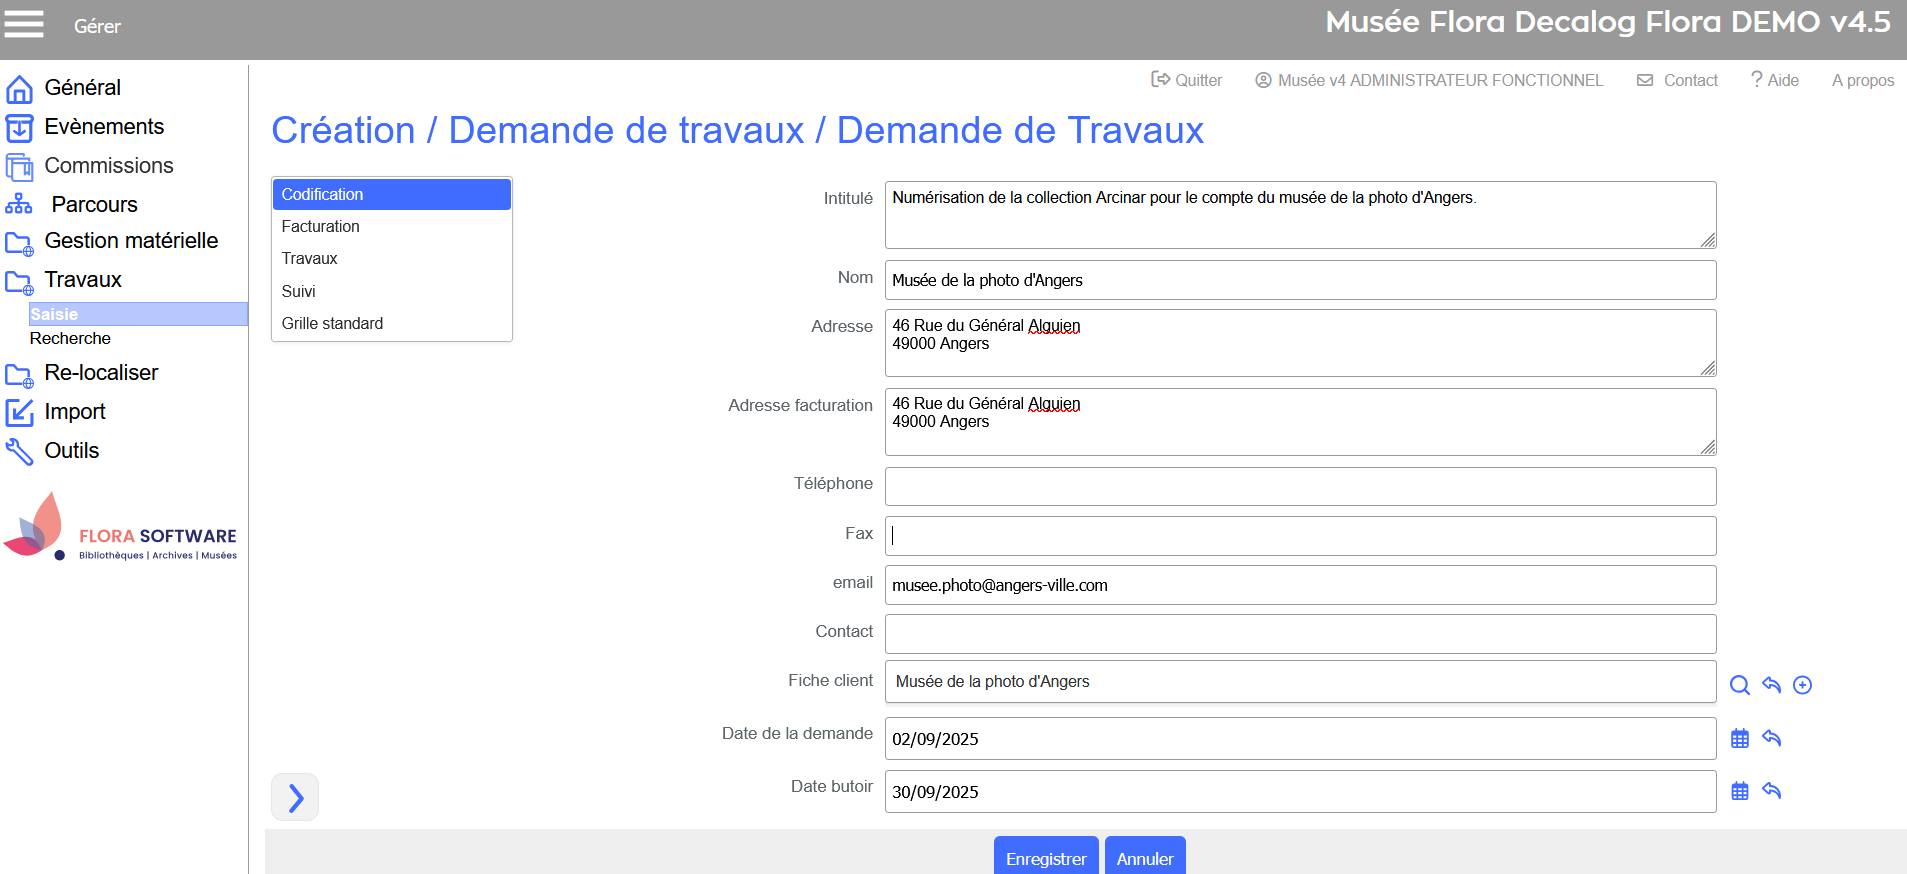Click the add icon beside Fiche client
The width and height of the screenshot is (1907, 874).
pos(1802,685)
